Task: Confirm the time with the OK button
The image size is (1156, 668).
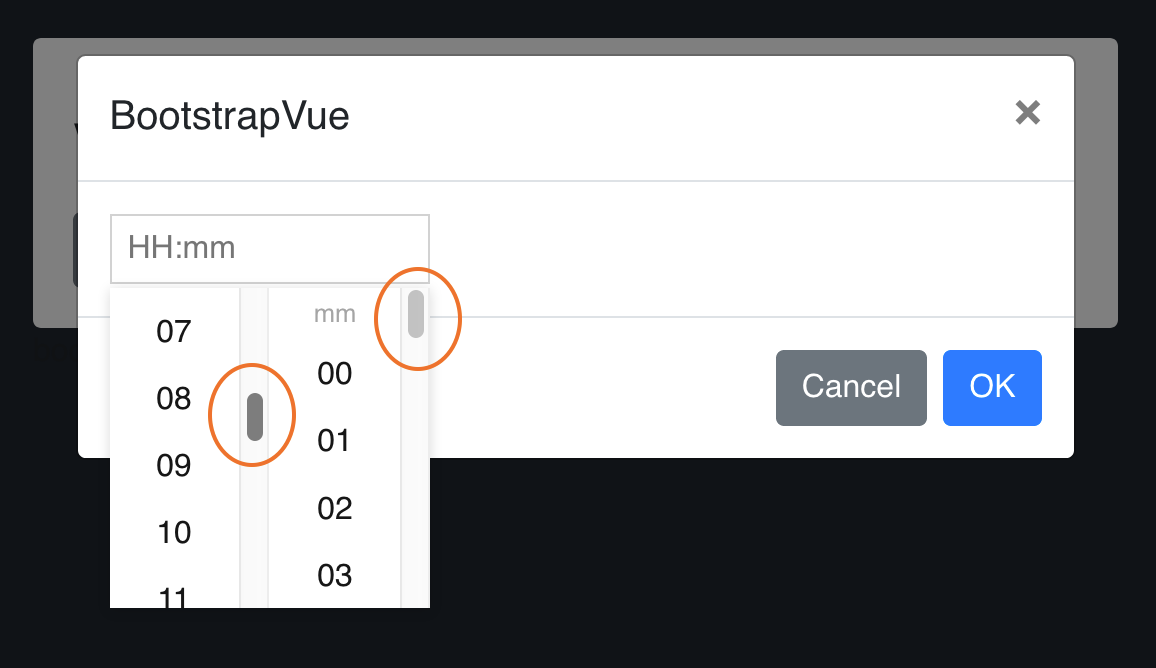Action: pyautogui.click(x=992, y=388)
